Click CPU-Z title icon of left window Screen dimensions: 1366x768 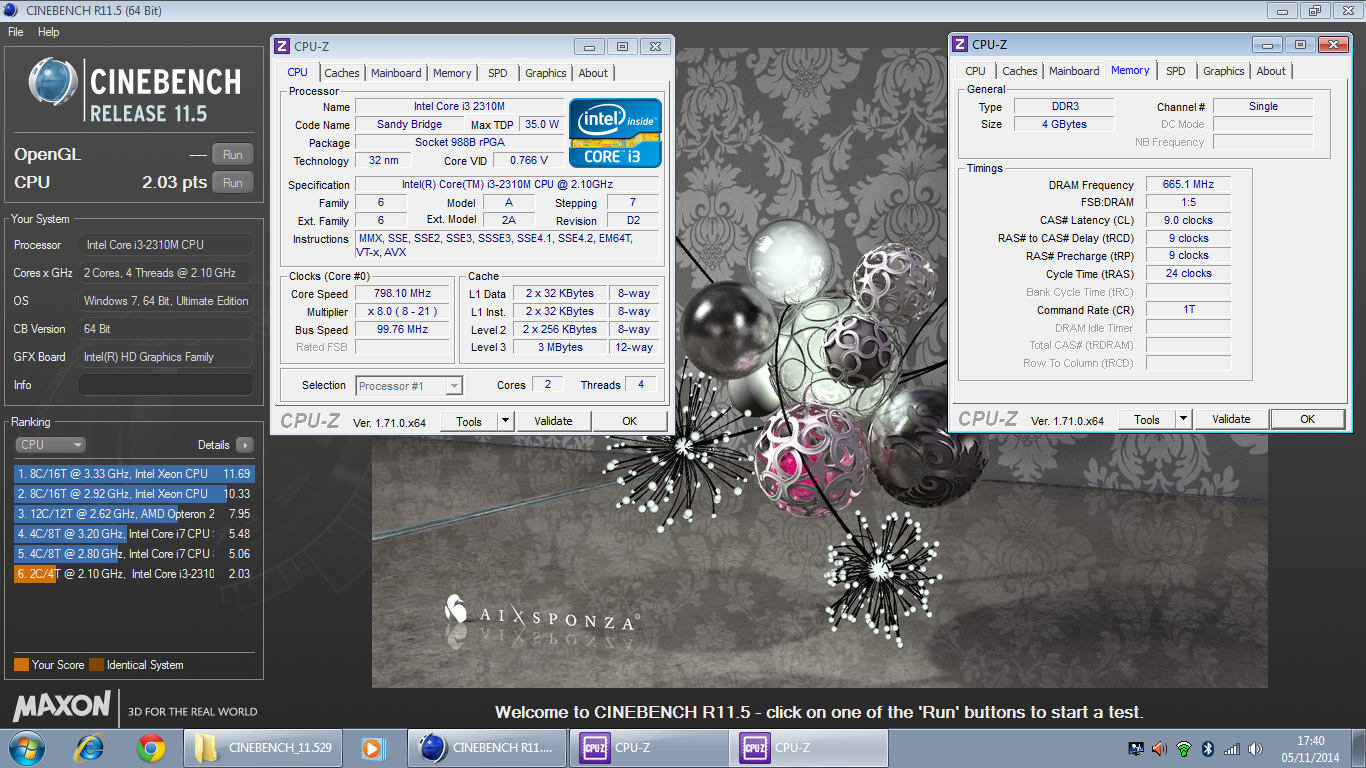[x=282, y=46]
